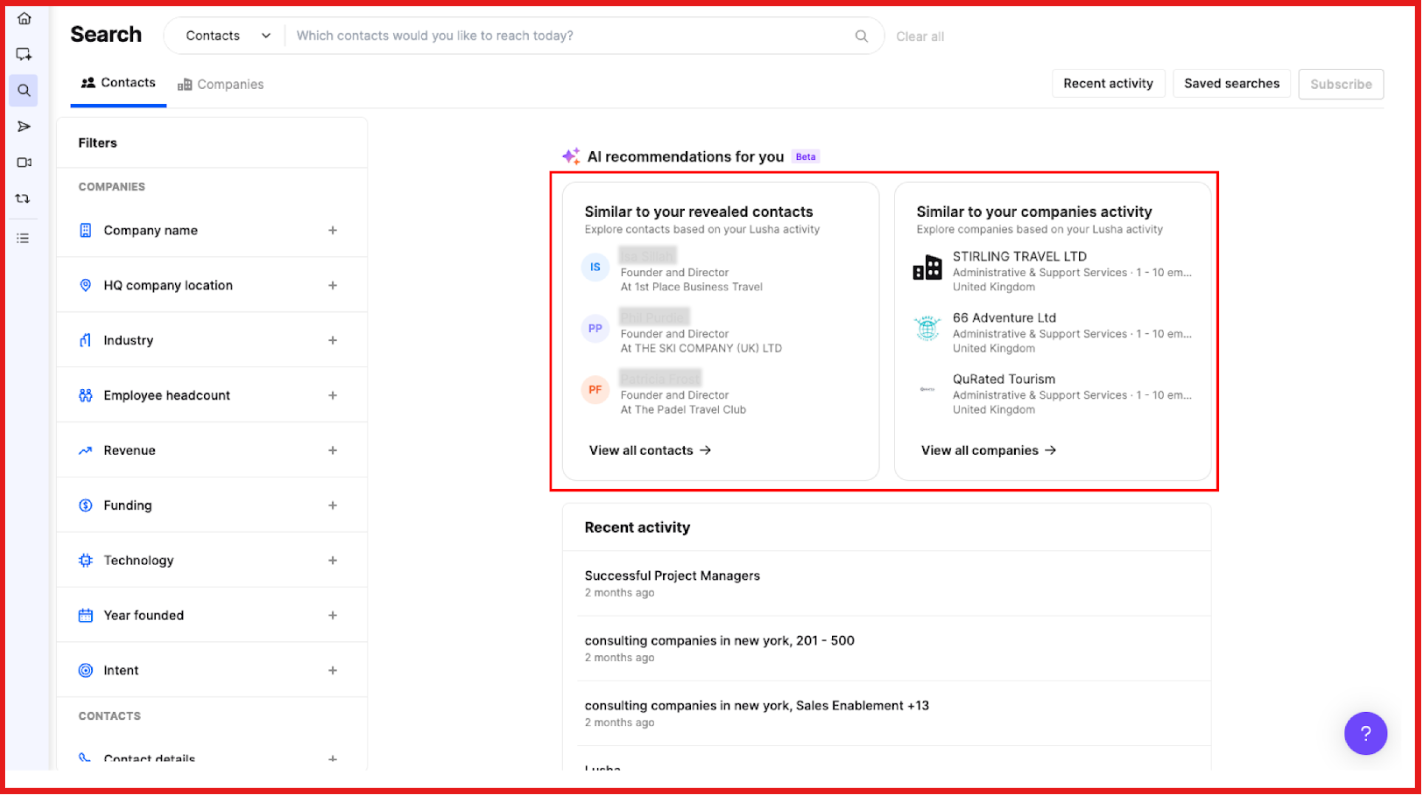Viewport: 1422px width, 798px height.
Task: Click 66 Adventure Ltd company logo
Action: 927,328
